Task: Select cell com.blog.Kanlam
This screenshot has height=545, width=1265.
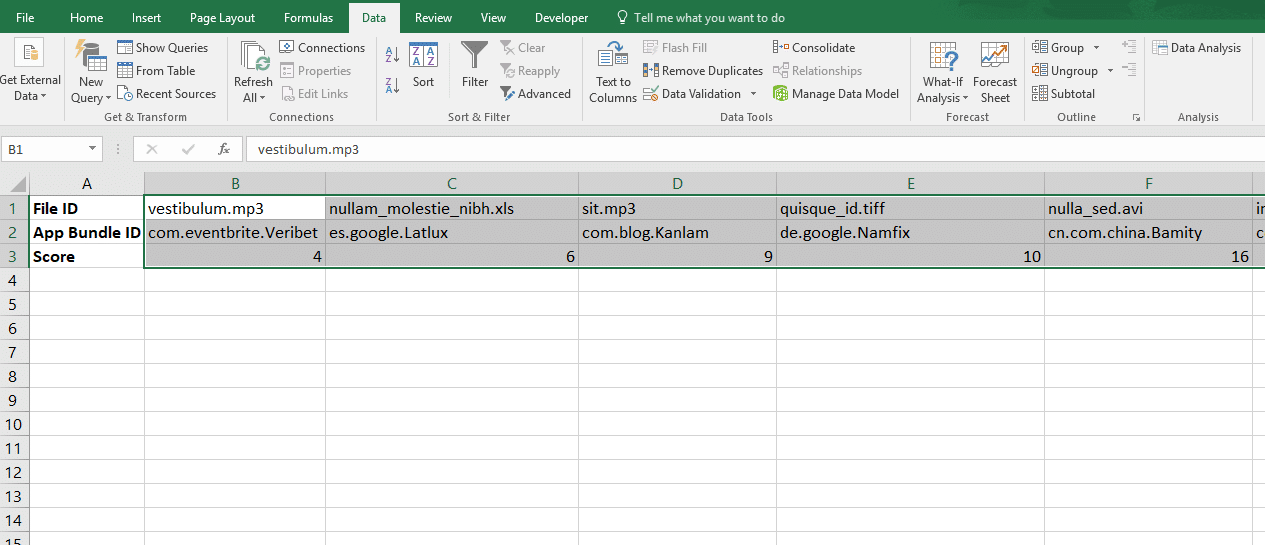Action: (677, 232)
